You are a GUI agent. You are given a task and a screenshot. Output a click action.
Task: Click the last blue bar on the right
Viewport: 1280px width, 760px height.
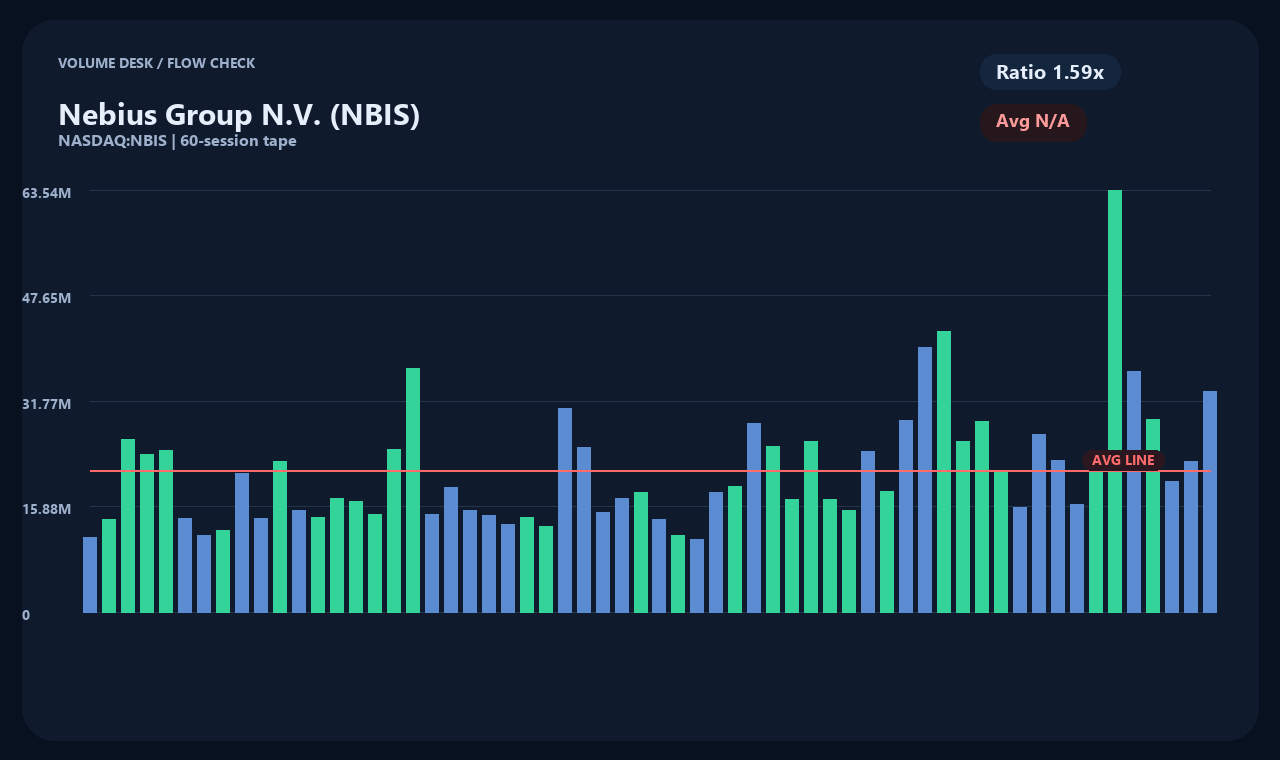pos(1210,502)
